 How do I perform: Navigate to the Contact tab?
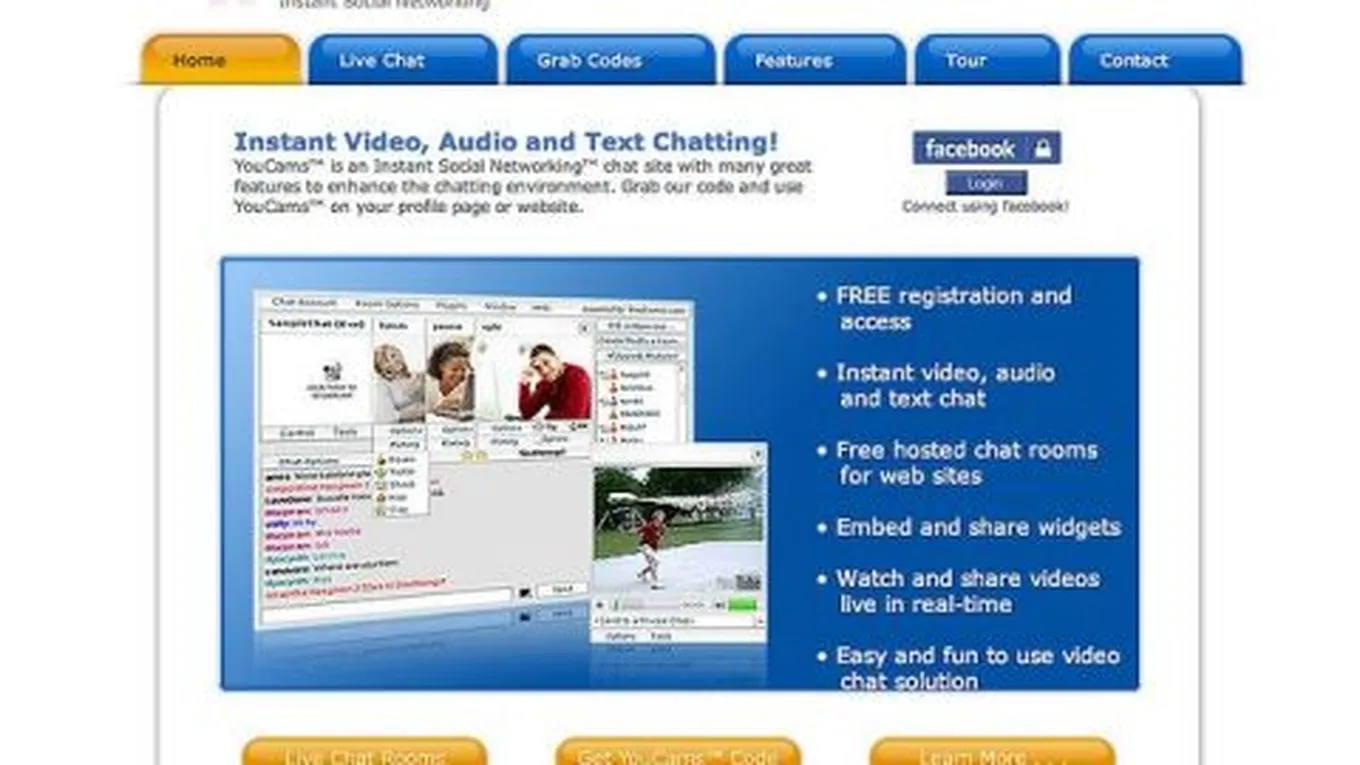(x=1154, y=60)
